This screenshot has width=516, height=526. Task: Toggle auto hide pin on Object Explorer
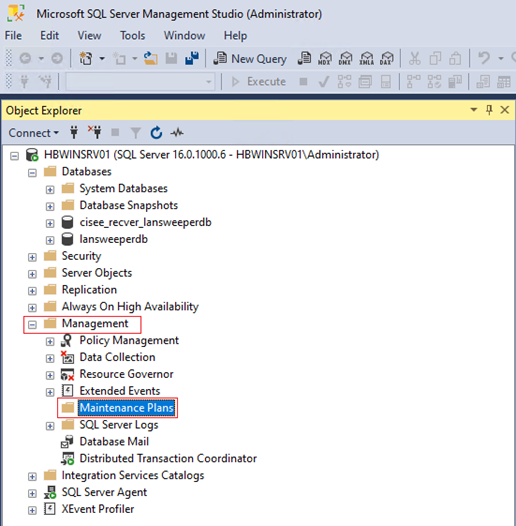[x=489, y=110]
